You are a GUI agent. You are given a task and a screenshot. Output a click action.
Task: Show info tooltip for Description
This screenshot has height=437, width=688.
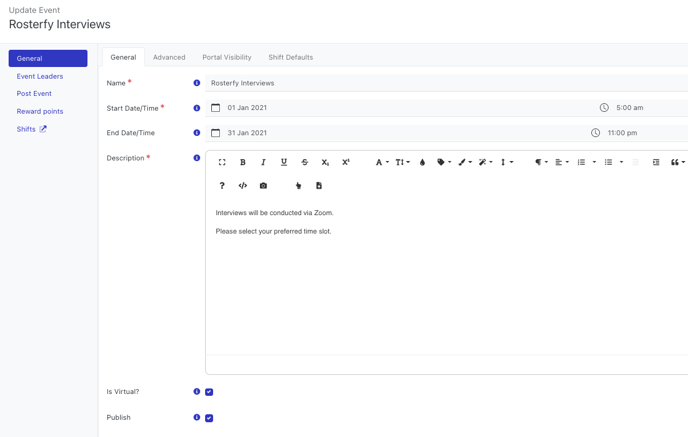pyautogui.click(x=197, y=158)
